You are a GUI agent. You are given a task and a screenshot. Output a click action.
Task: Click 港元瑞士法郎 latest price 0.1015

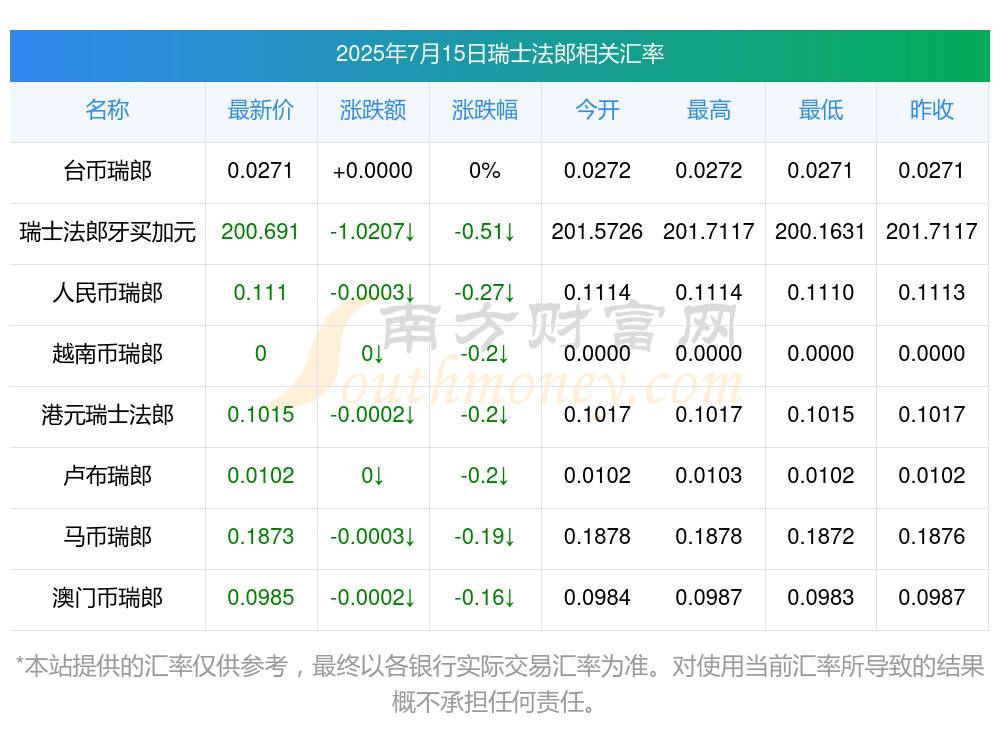click(260, 415)
